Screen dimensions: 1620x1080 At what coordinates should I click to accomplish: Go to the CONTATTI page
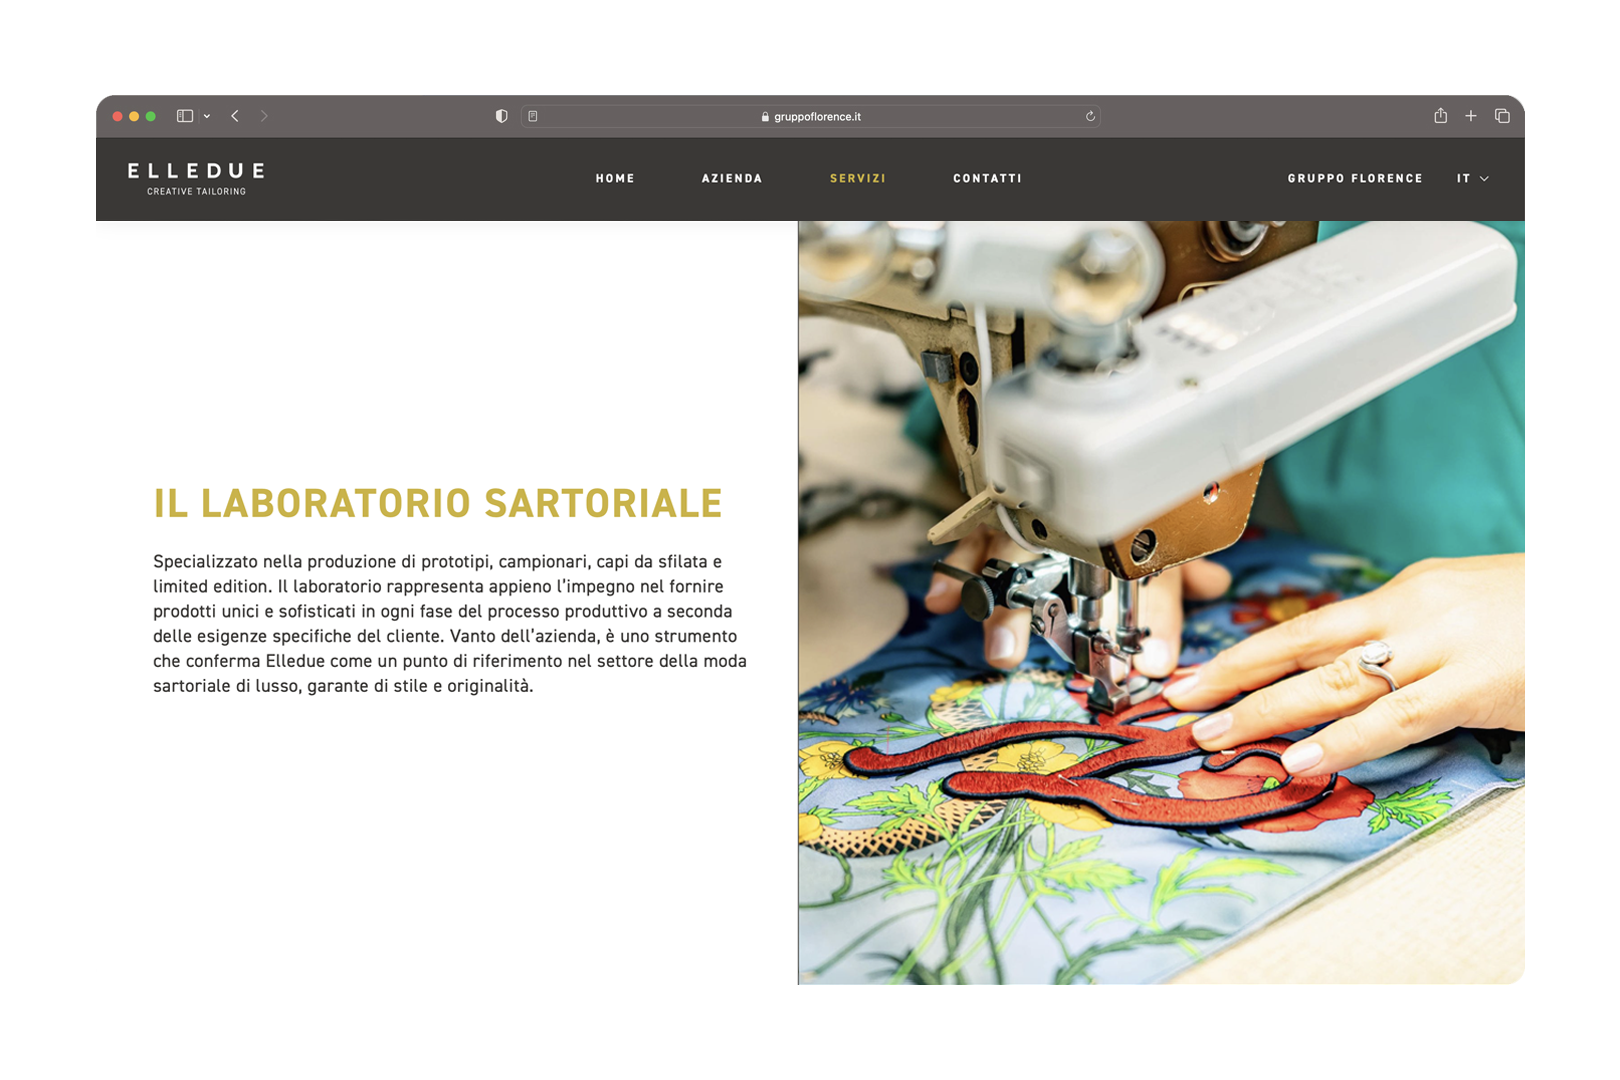coord(987,178)
